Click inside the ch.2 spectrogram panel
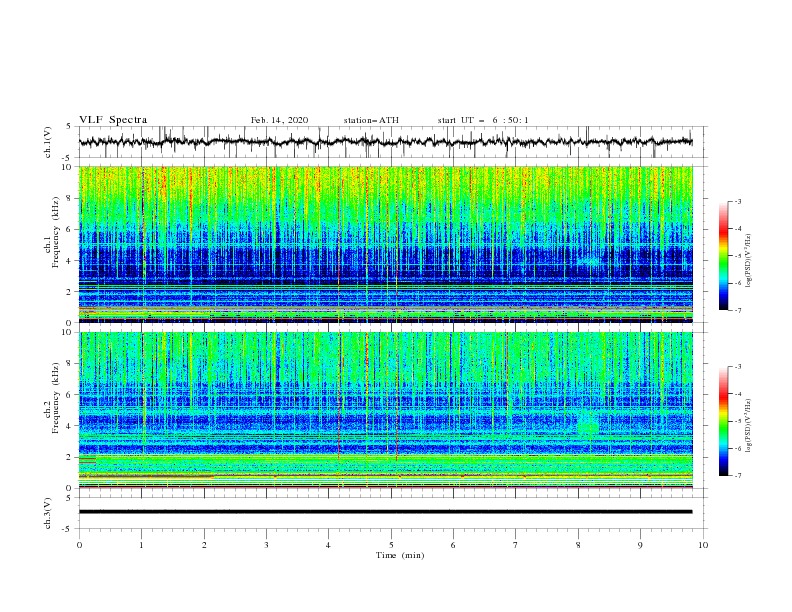 [x=385, y=410]
